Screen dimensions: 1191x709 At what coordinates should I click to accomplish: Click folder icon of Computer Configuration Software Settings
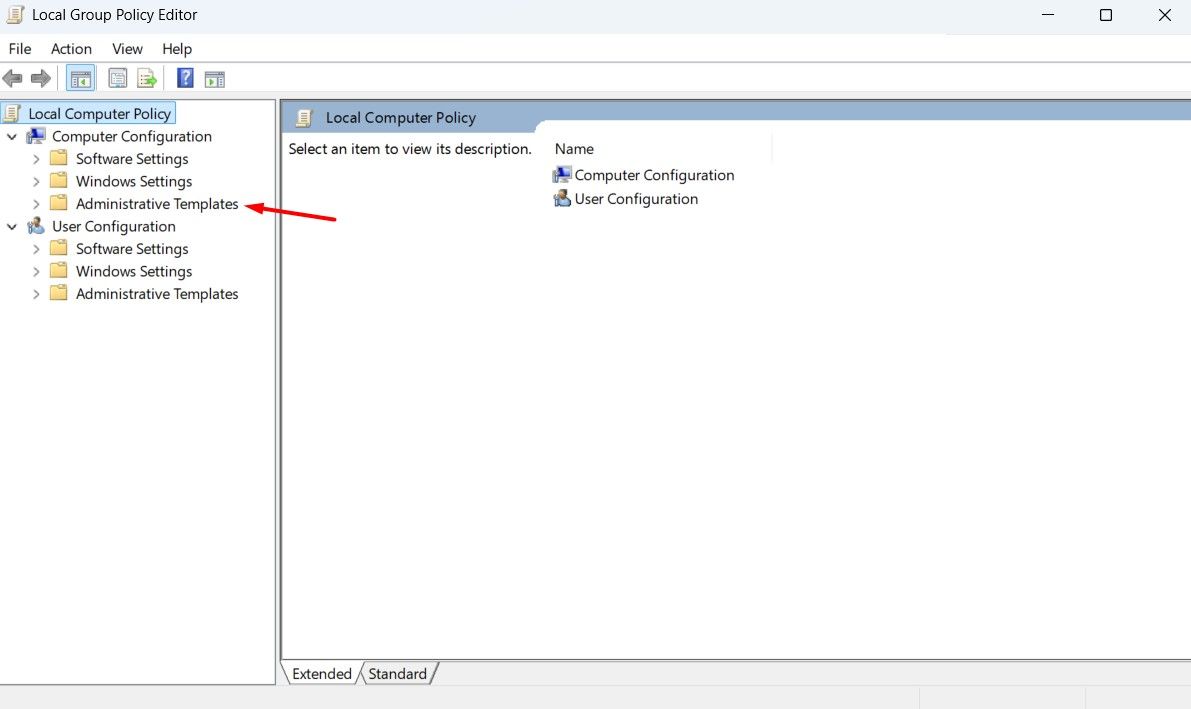tap(58, 158)
